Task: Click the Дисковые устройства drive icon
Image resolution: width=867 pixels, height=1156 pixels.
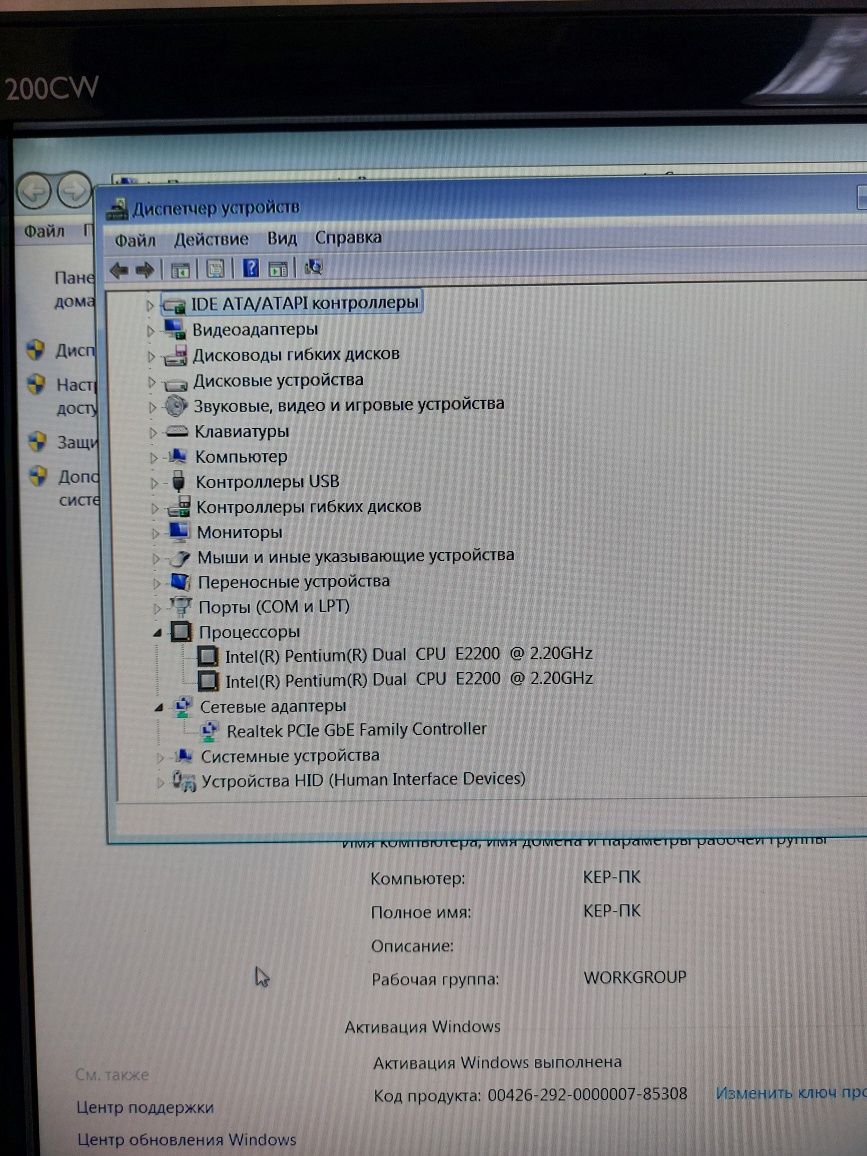Action: (x=176, y=383)
